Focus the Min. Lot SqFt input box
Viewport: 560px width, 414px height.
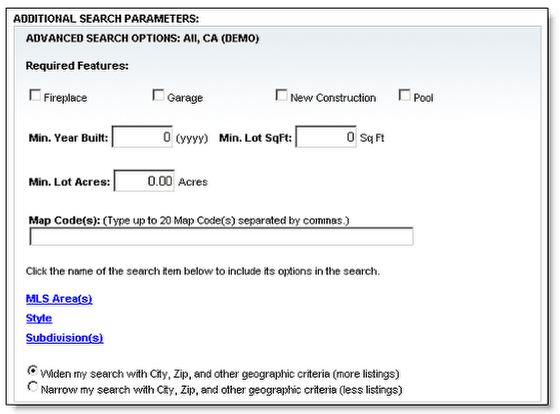[326, 136]
